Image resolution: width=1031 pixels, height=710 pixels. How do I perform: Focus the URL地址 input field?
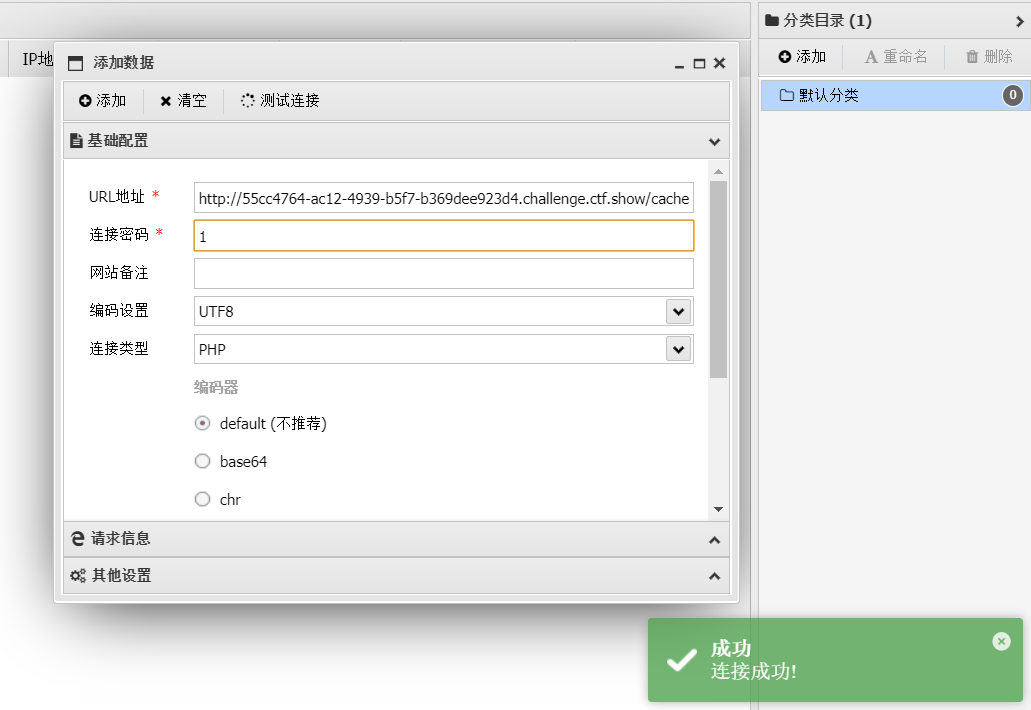pos(444,198)
